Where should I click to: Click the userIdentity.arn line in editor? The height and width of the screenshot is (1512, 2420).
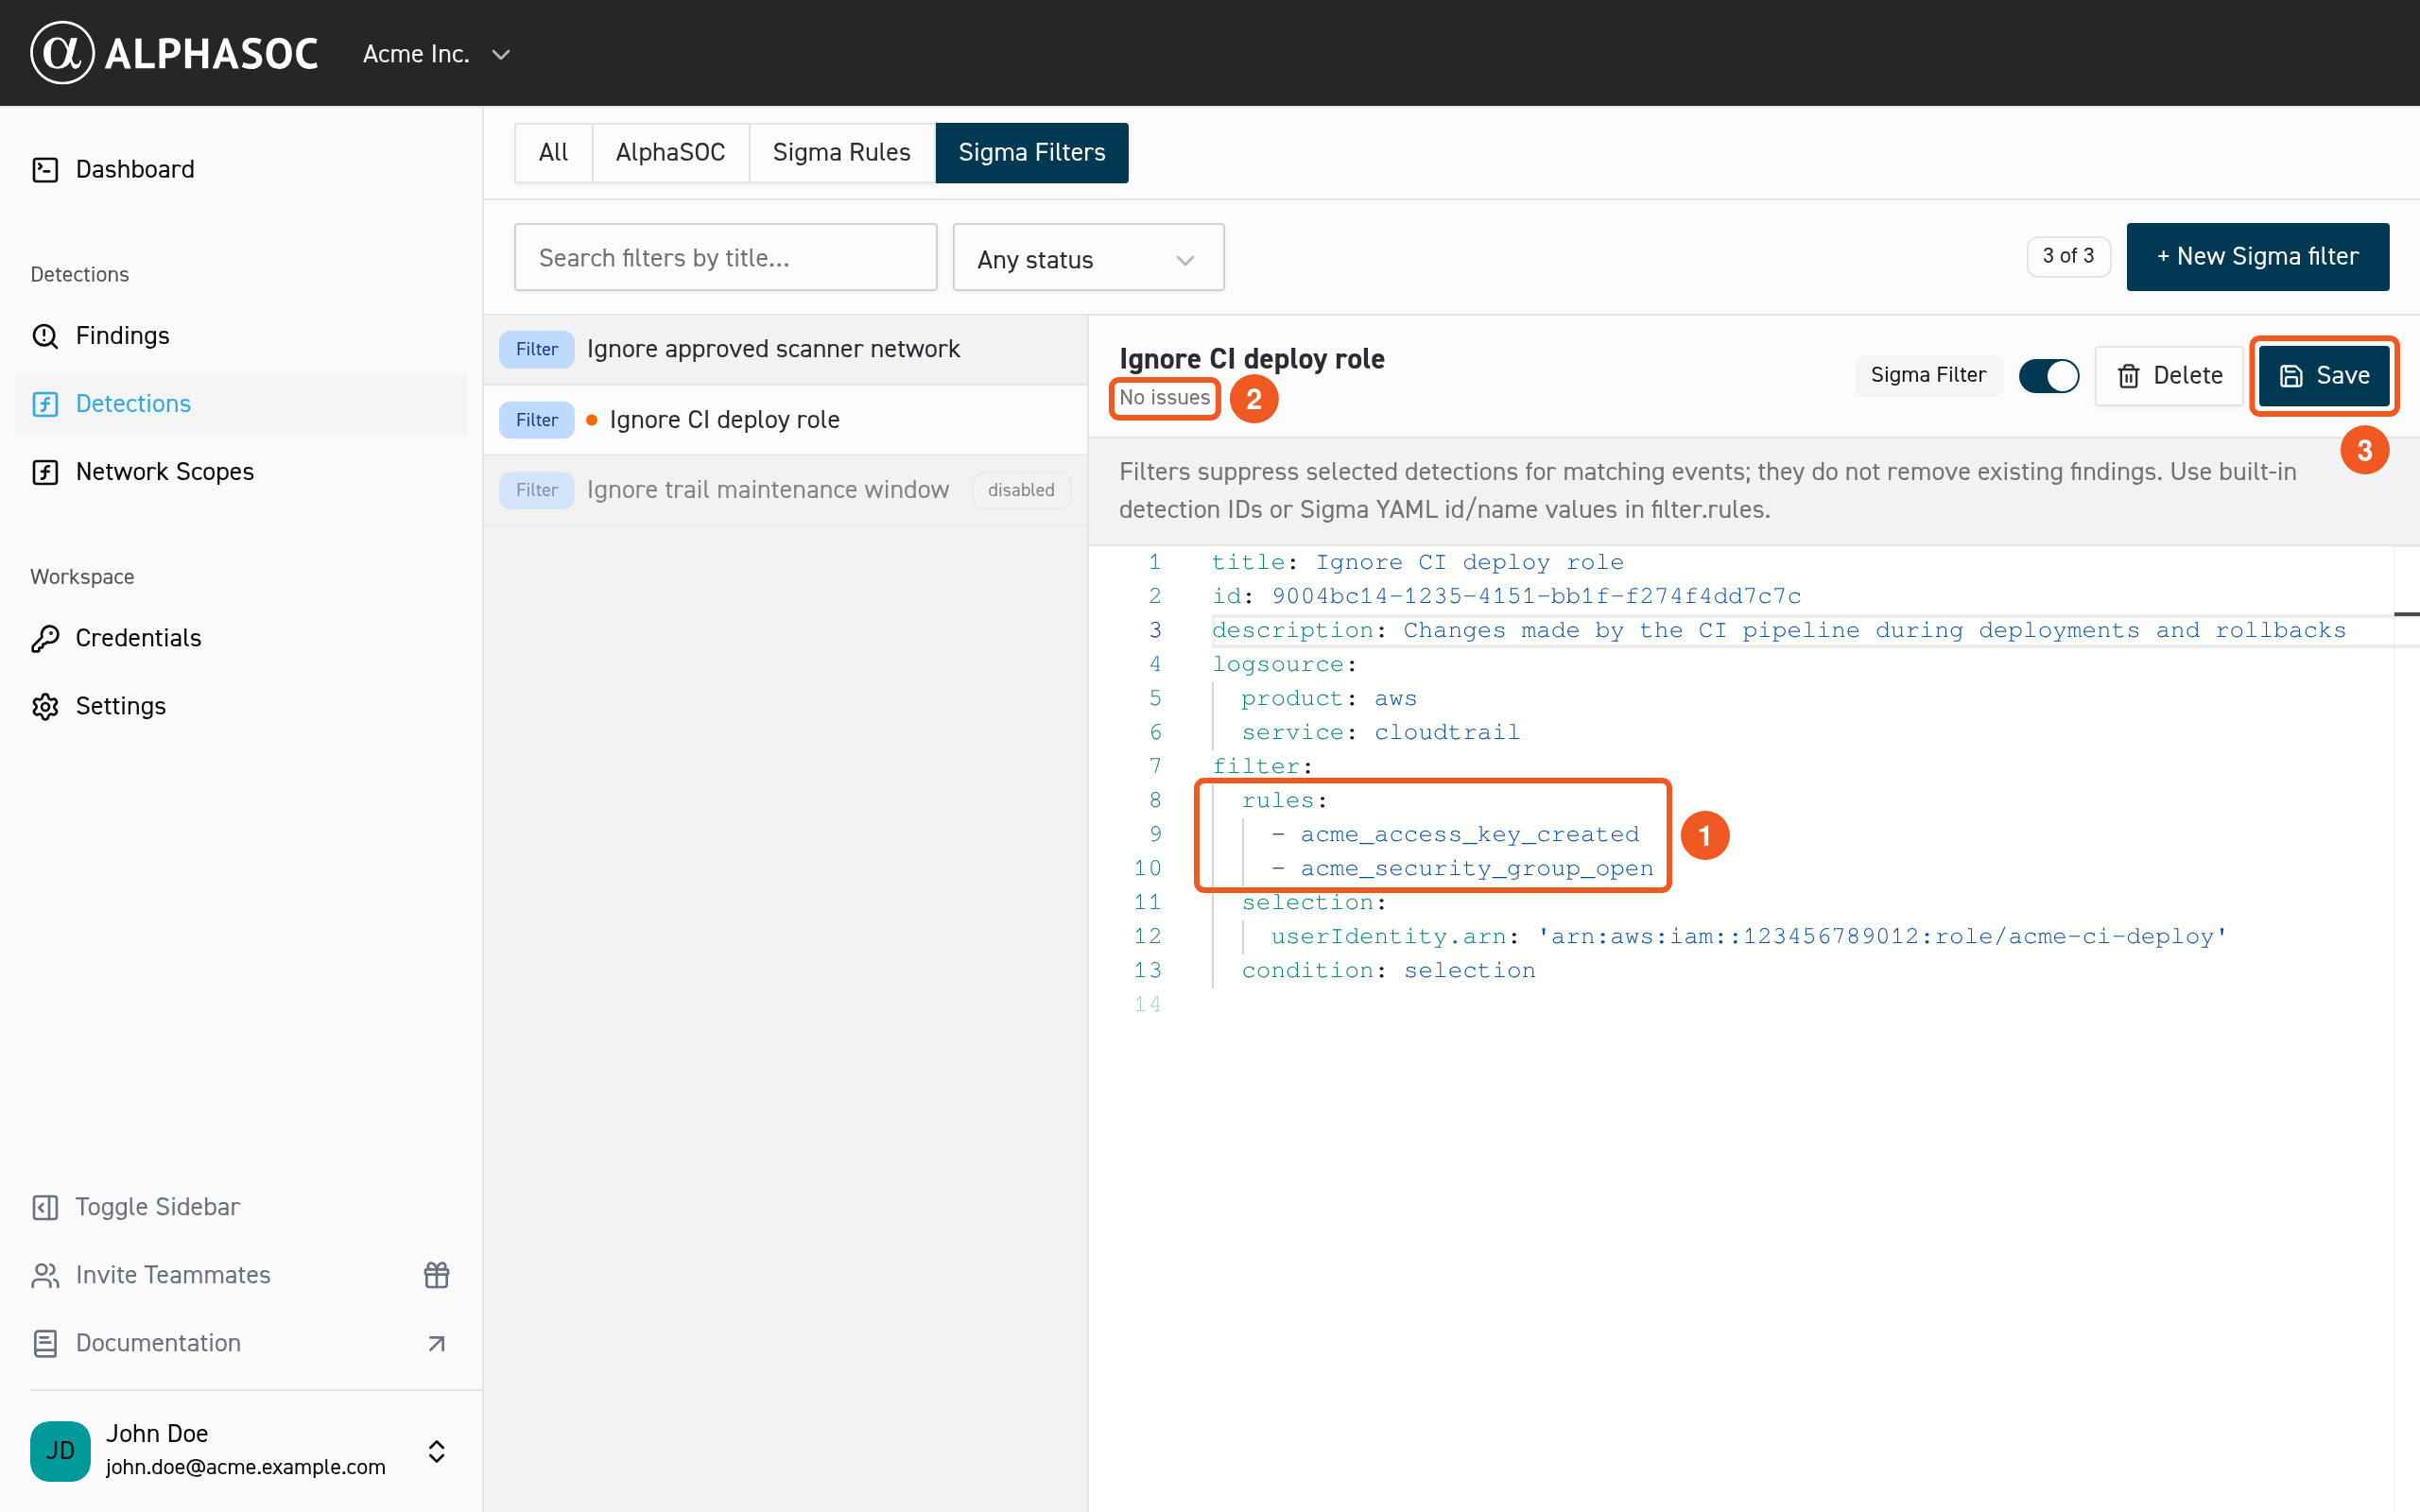pyautogui.click(x=1749, y=936)
